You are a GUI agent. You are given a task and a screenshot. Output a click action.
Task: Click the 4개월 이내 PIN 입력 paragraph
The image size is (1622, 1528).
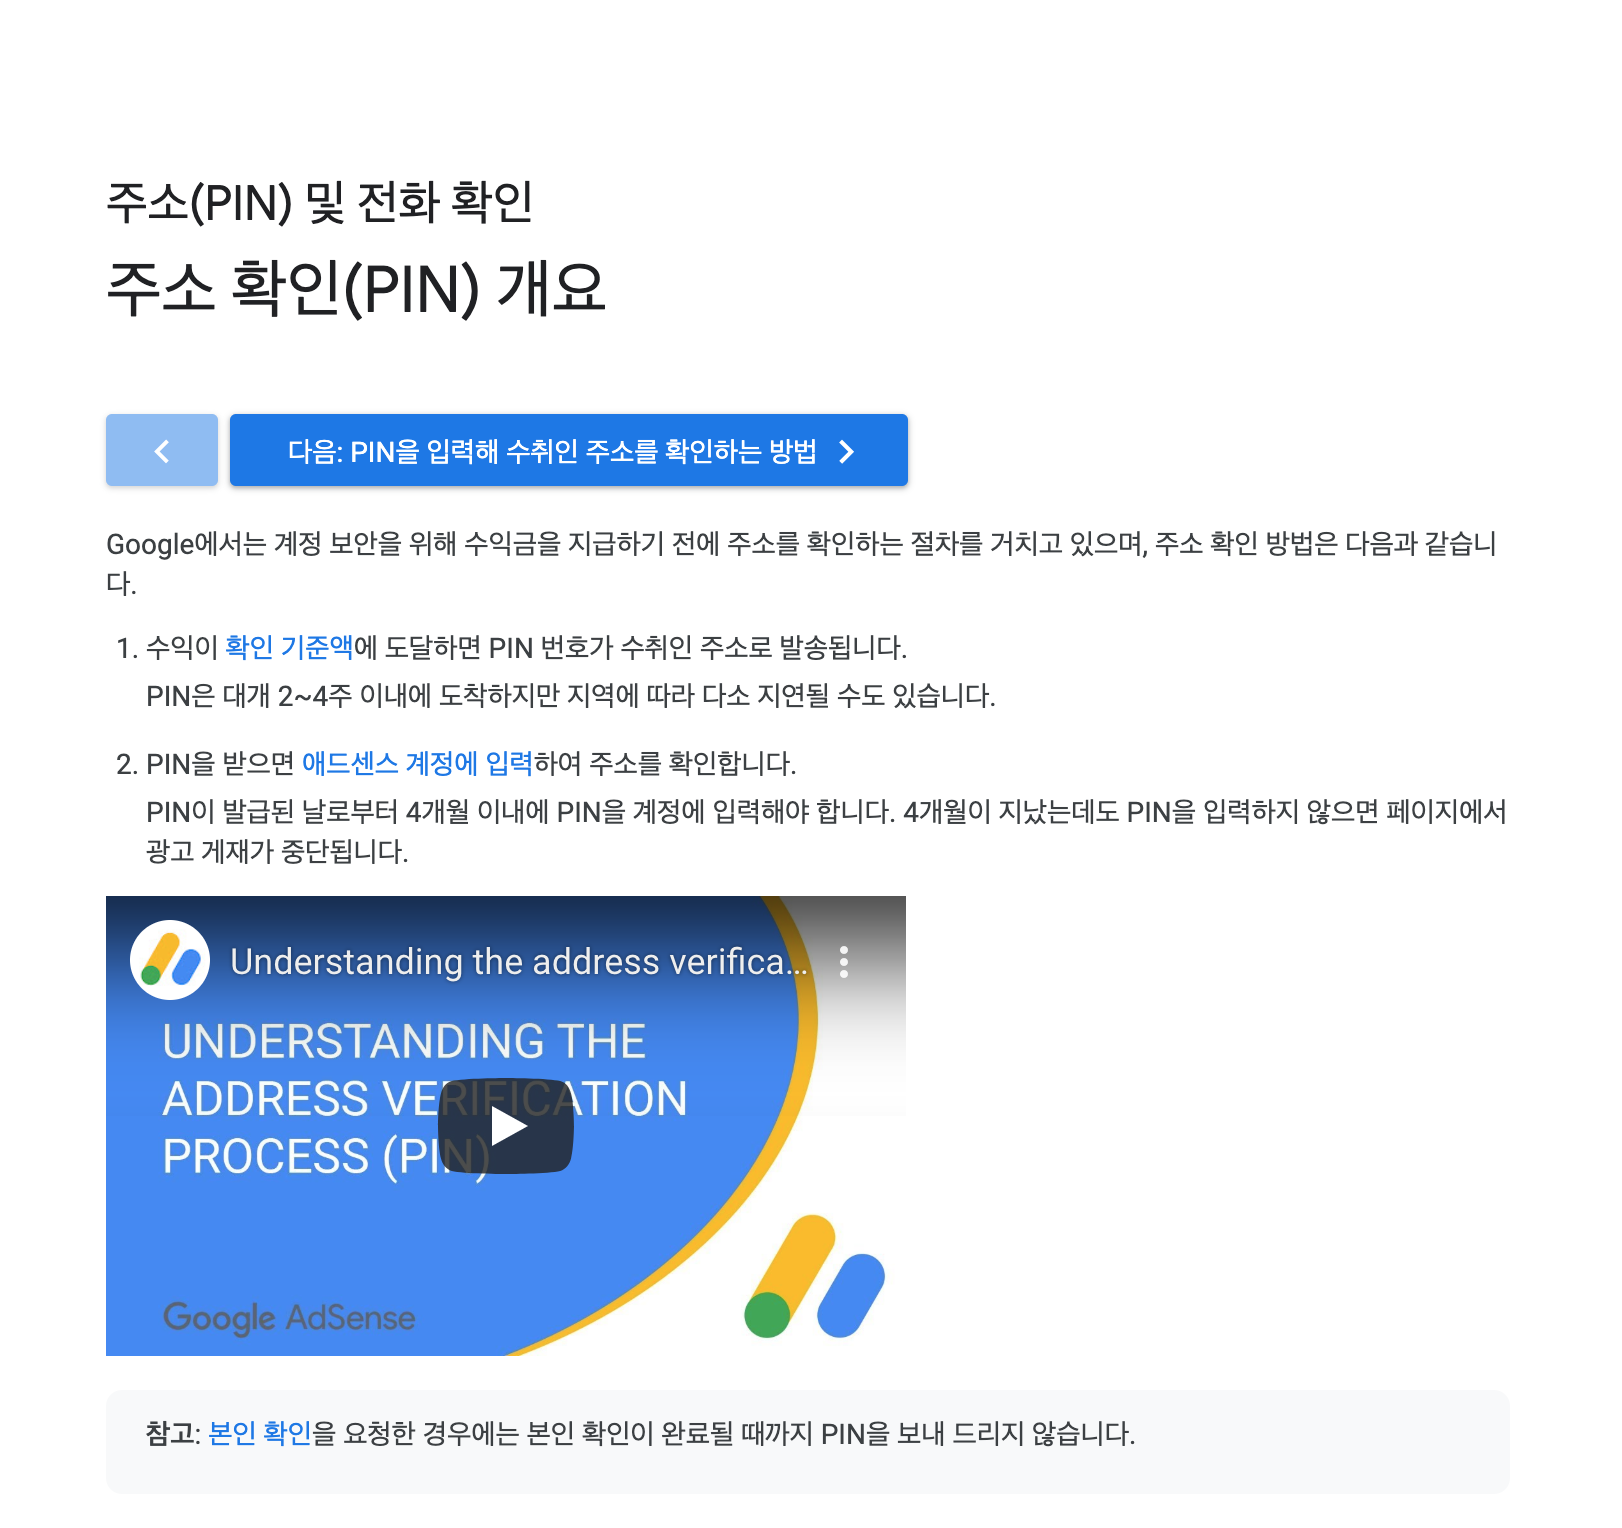click(x=826, y=831)
